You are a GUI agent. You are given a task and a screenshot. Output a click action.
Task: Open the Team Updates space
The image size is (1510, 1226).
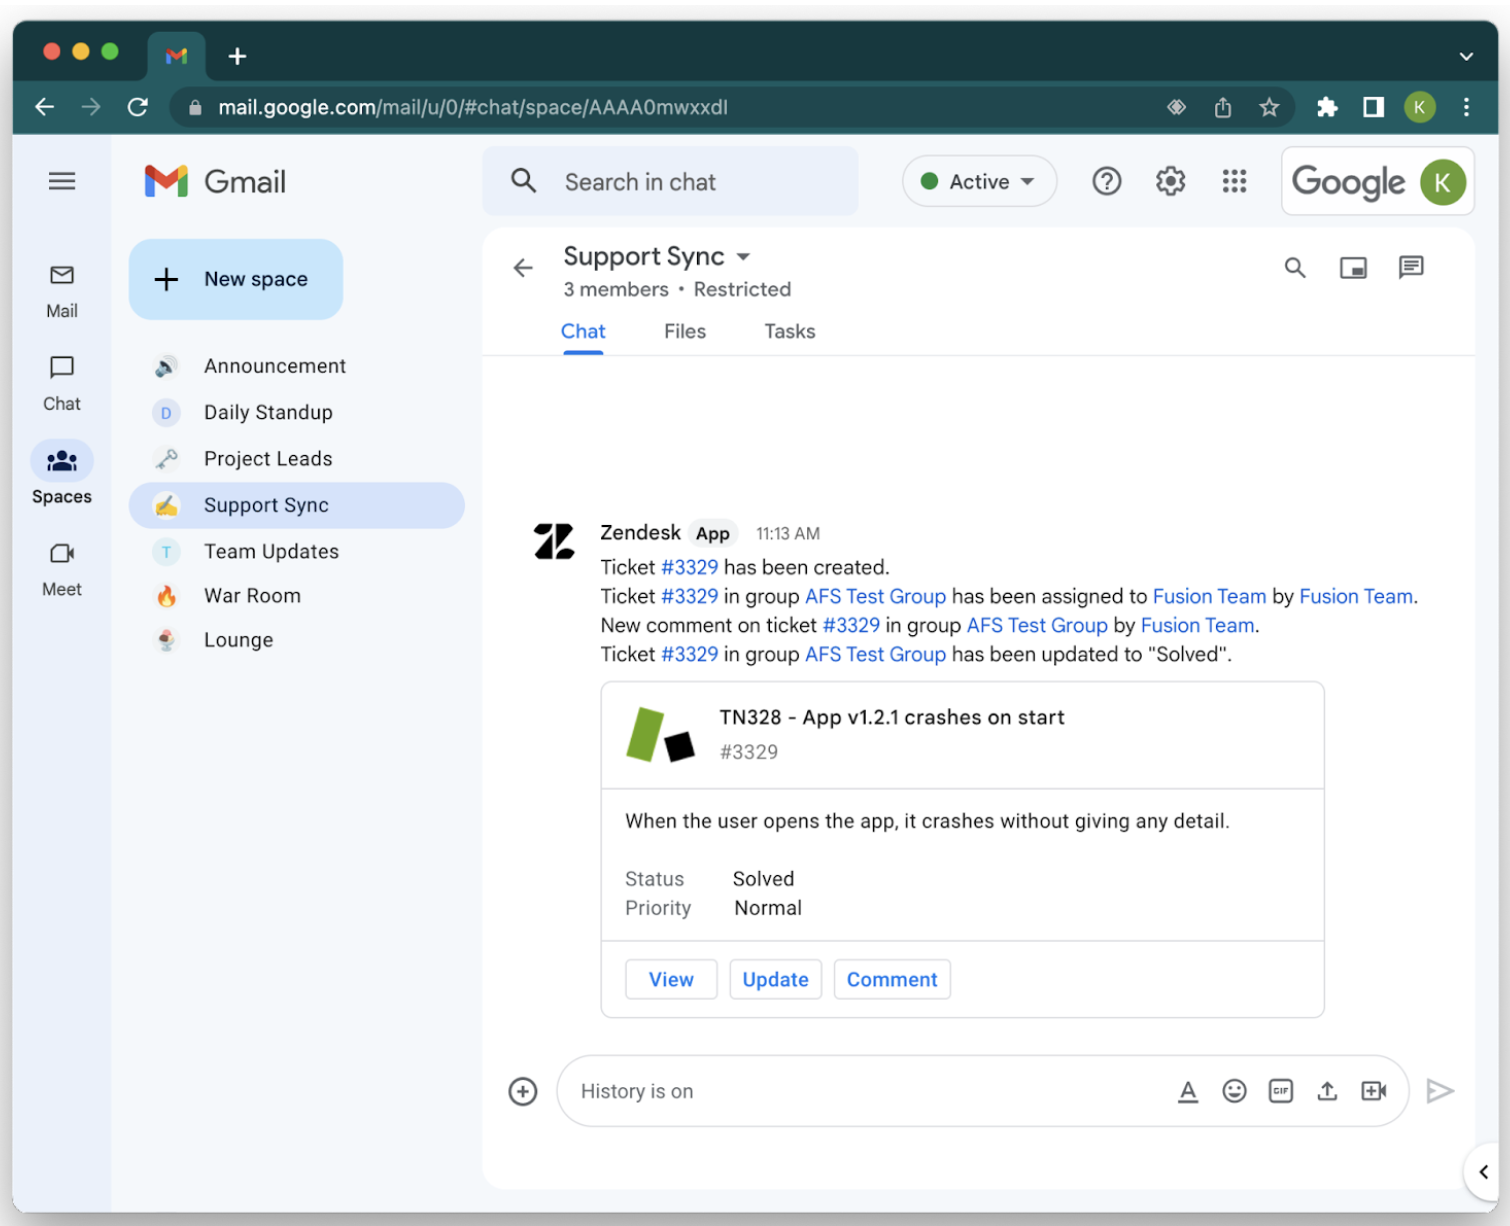[297, 551]
